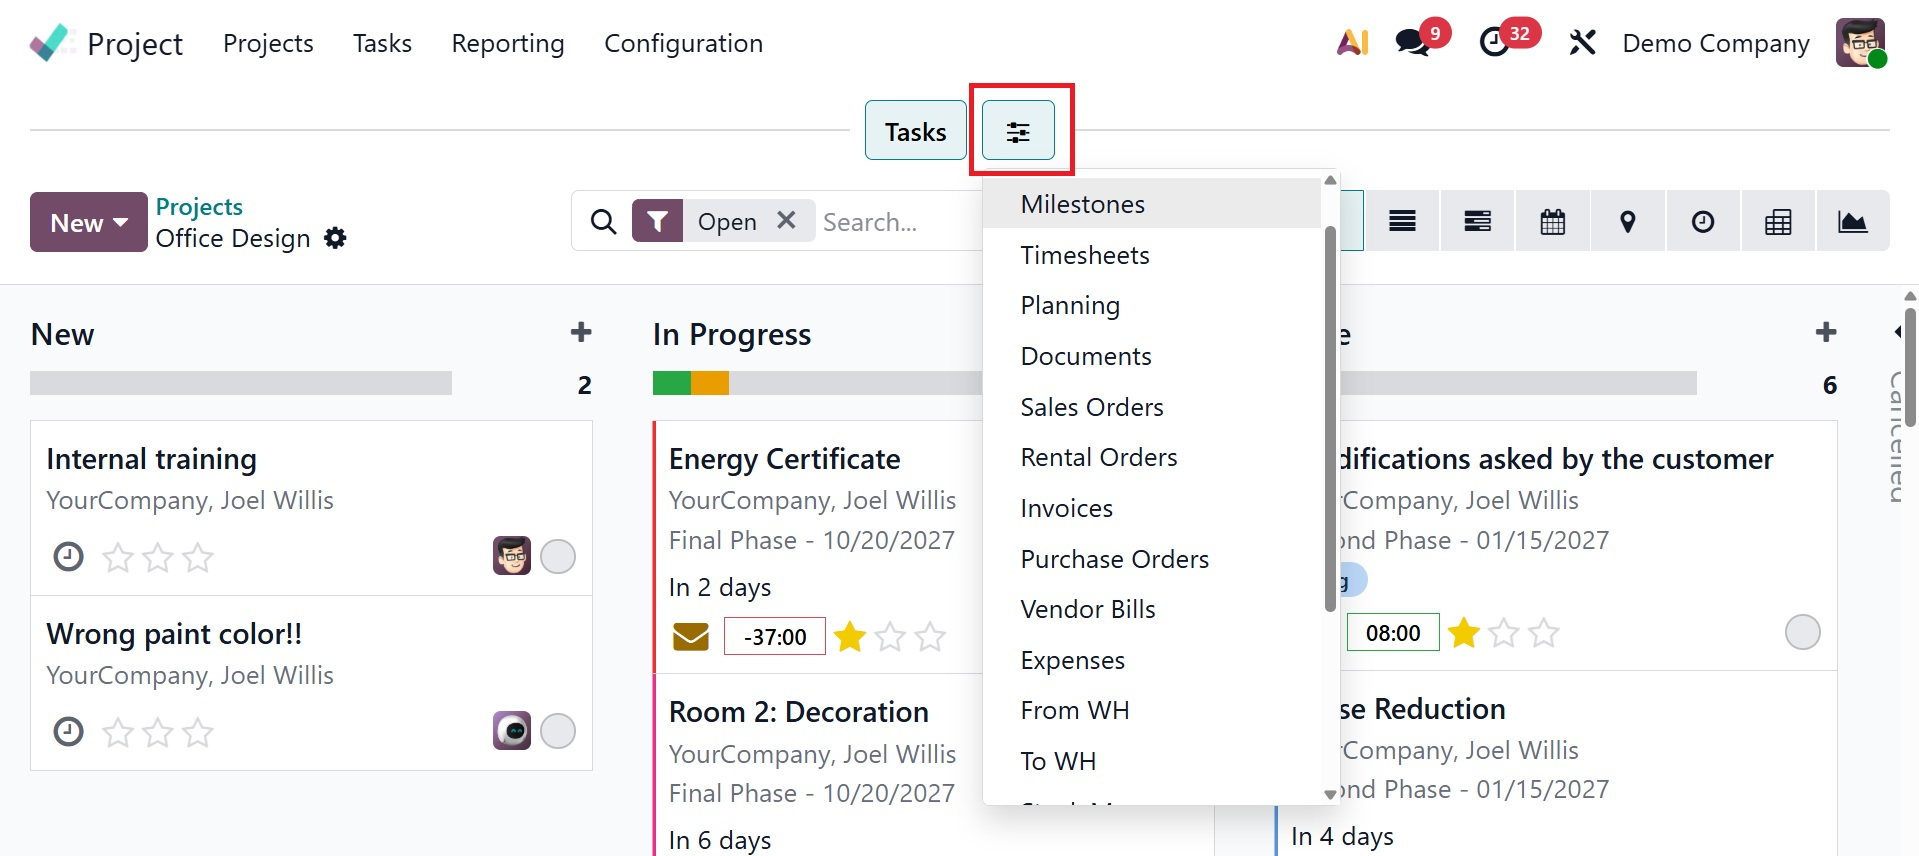Expand the New button dropdown
This screenshot has width=1919, height=856.
89,222
